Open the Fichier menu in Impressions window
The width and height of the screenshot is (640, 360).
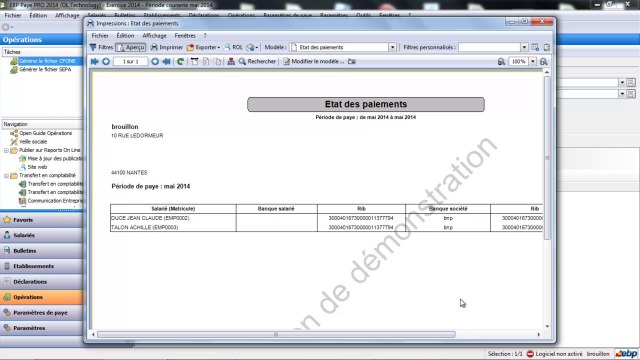[100, 36]
